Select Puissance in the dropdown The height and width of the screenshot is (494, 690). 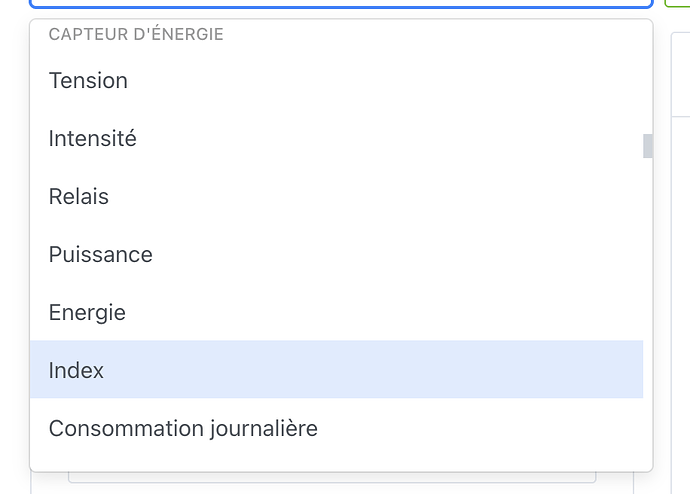click(100, 255)
